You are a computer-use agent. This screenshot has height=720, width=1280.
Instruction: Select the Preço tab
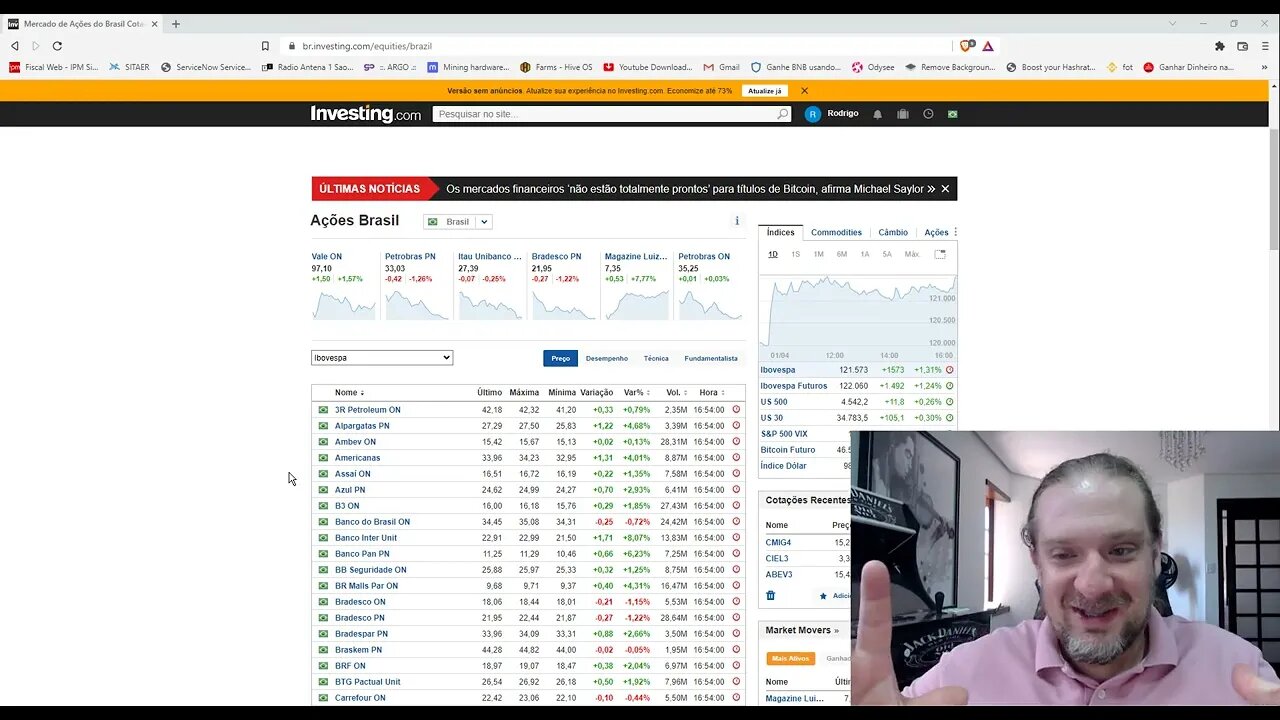[x=561, y=358]
